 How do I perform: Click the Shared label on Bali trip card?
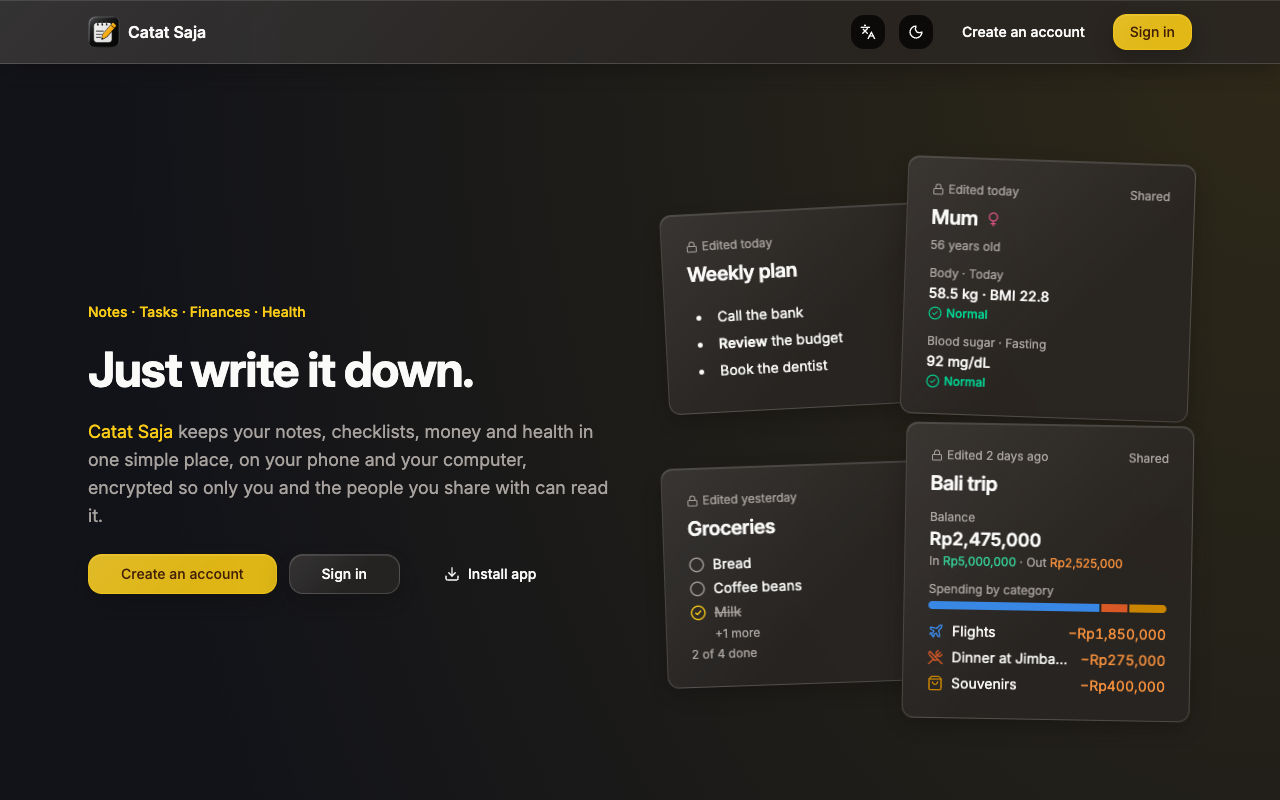[1149, 458]
